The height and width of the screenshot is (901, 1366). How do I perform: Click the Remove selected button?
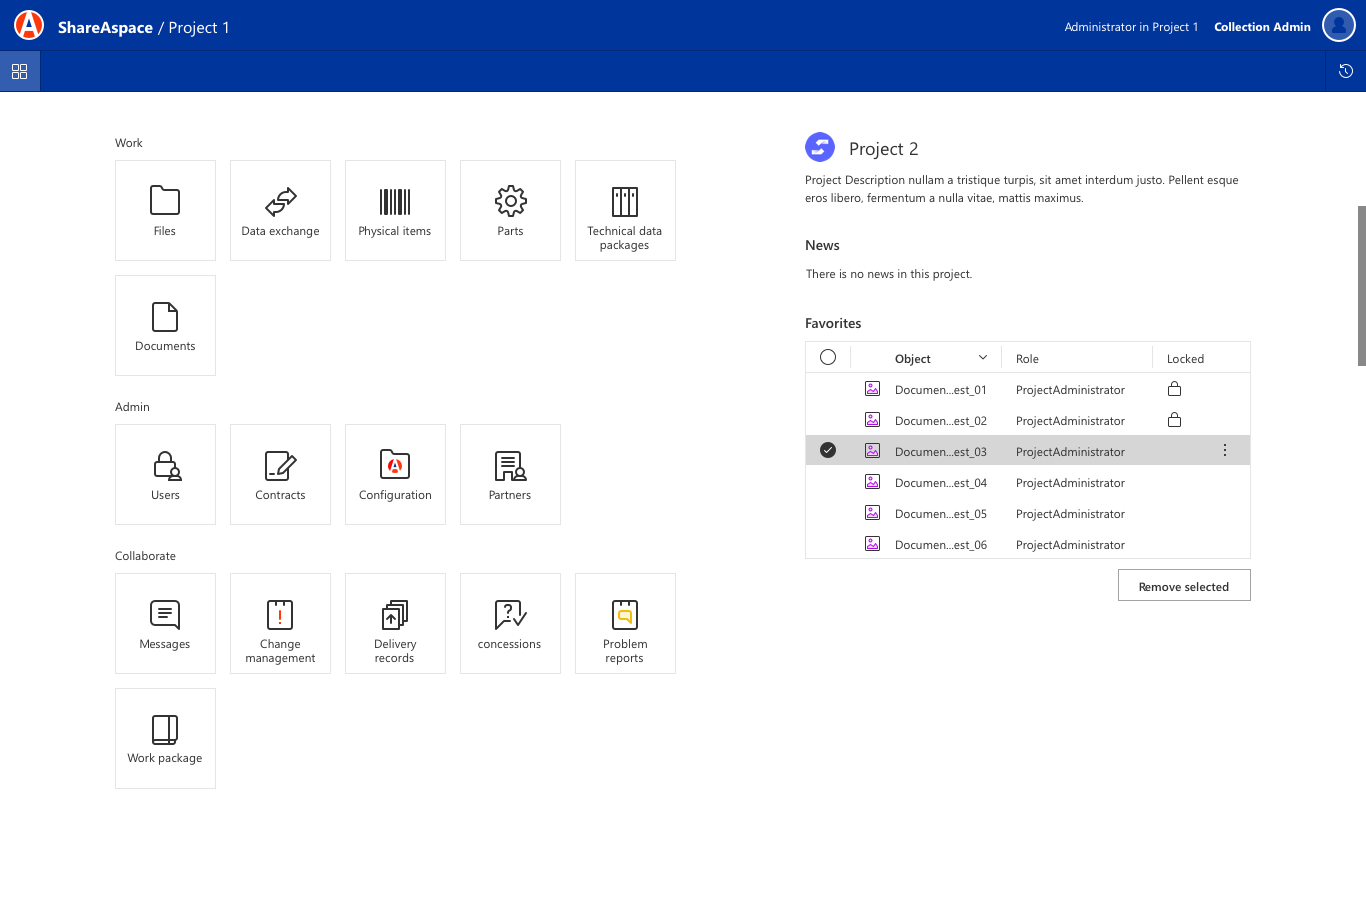pos(1184,586)
